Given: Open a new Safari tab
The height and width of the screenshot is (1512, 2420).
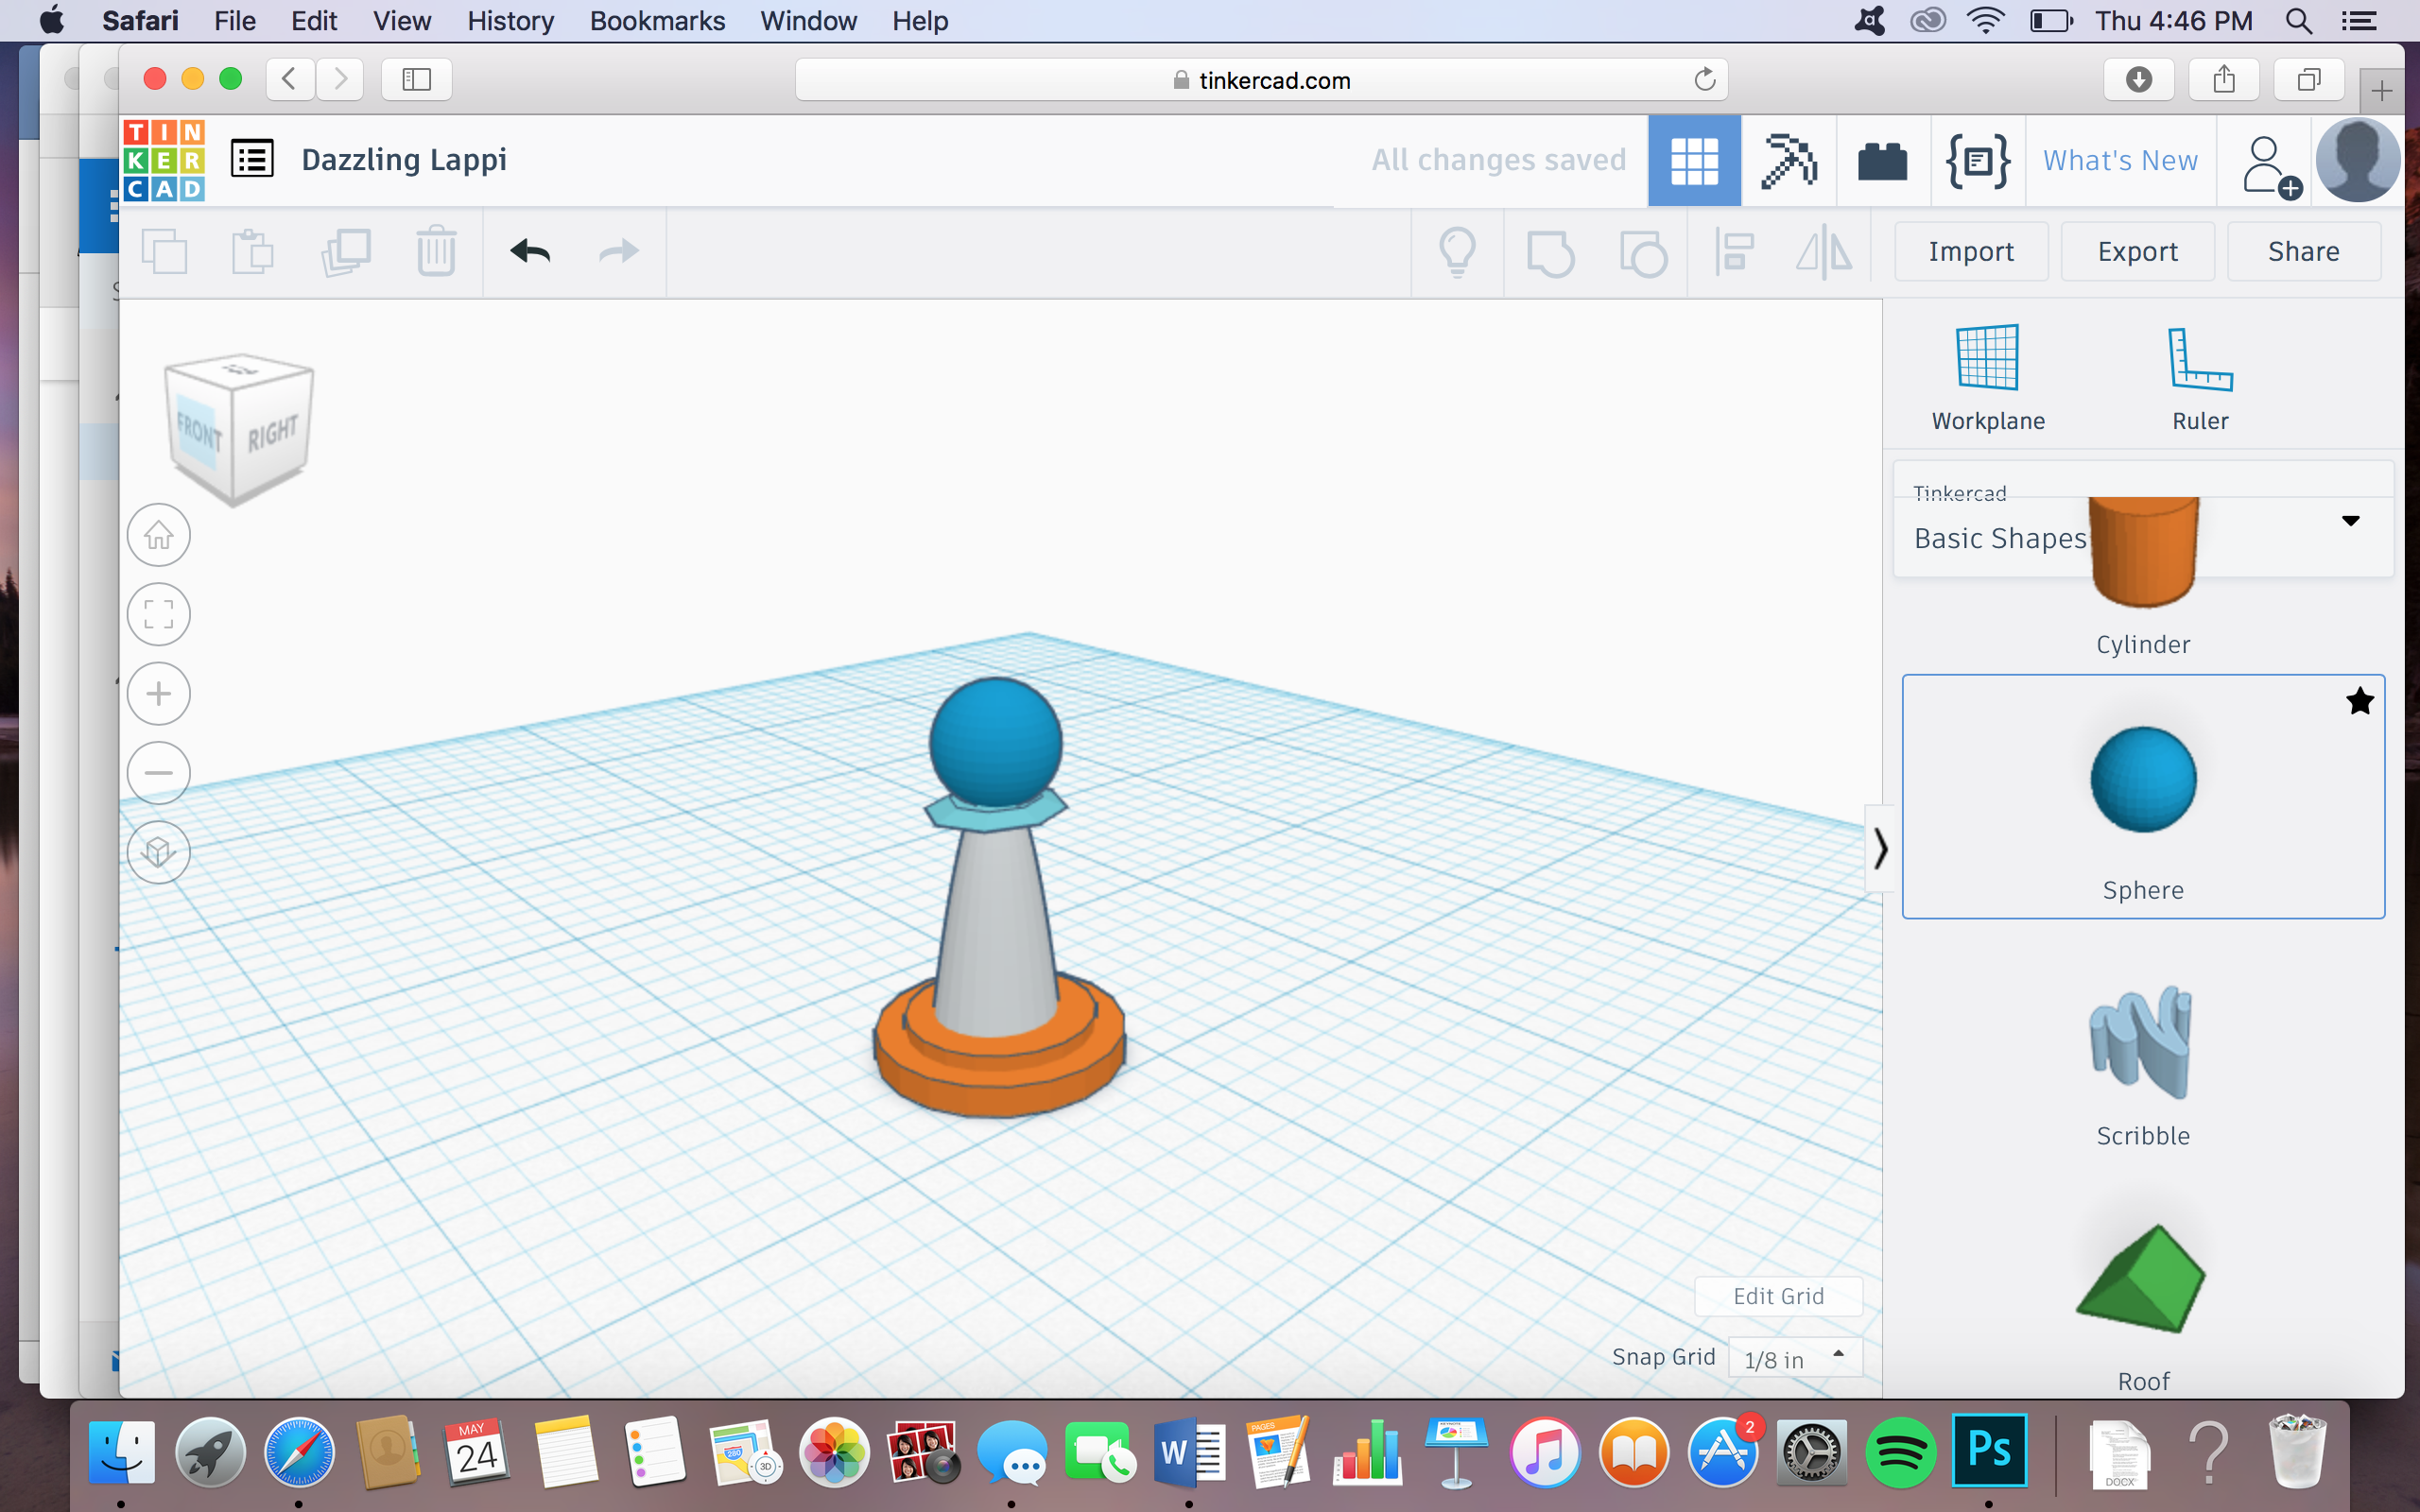Looking at the screenshot, I should (2382, 91).
